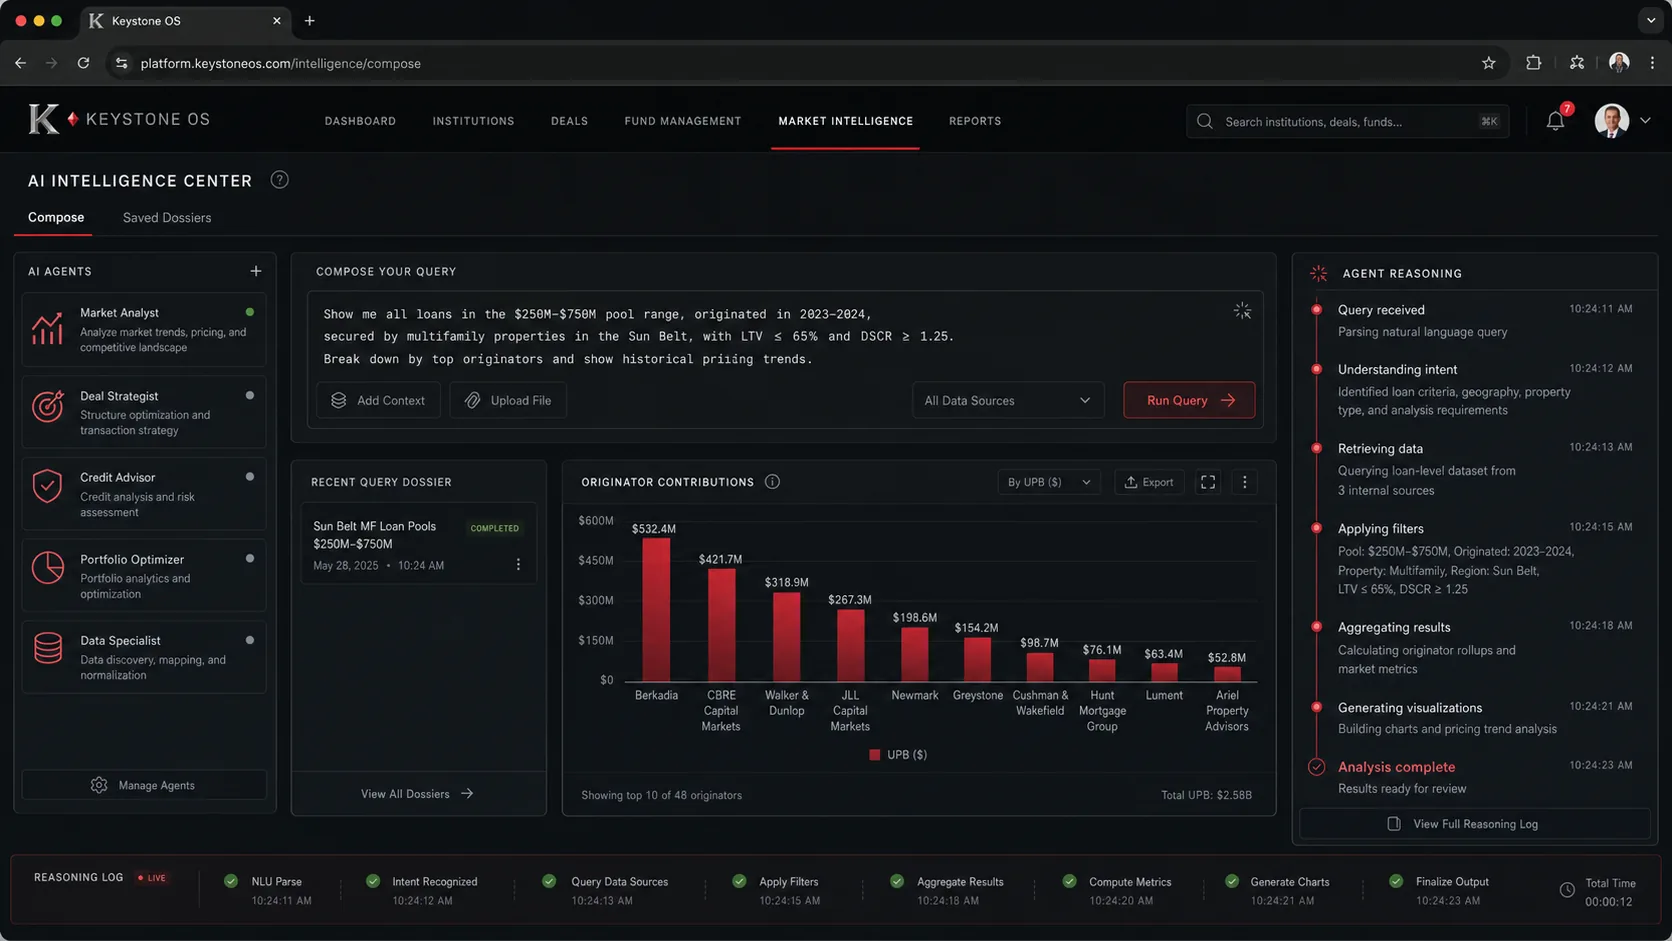1672x941 pixels.
Task: Click the Keystone OS logo
Action: click(x=119, y=119)
